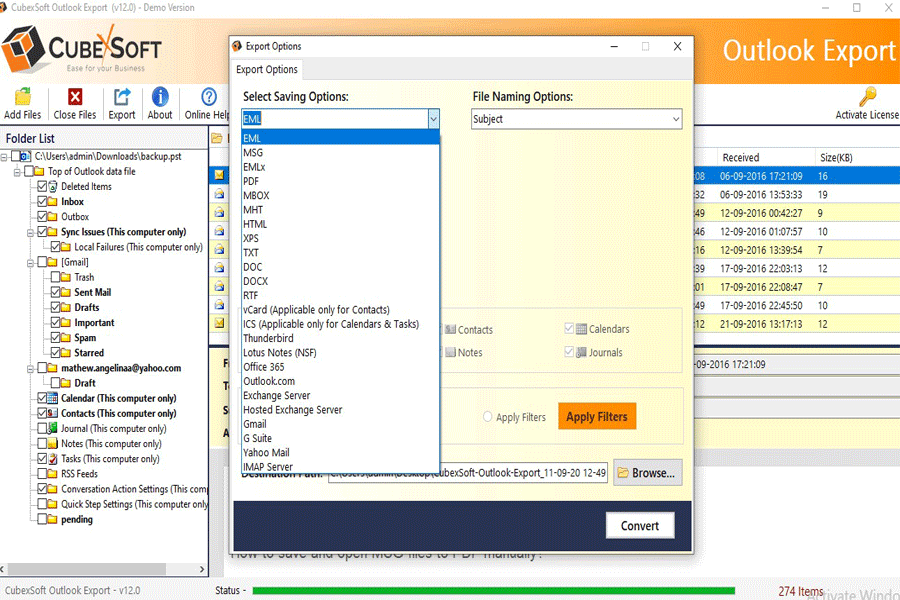Click the Contacts folder icon in tree

pyautogui.click(x=53, y=413)
